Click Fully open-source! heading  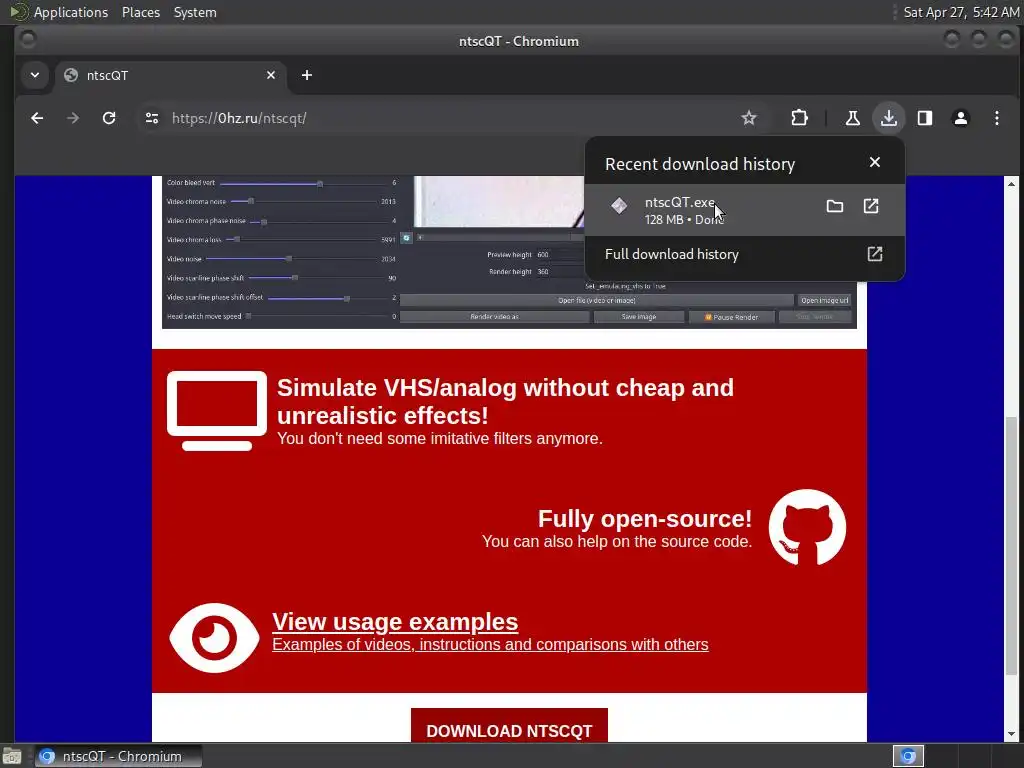point(645,519)
